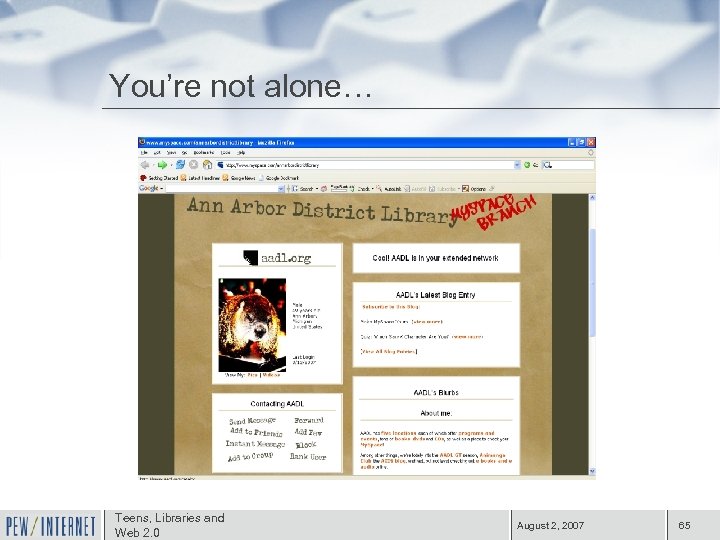This screenshot has width=720, height=540.
Task: Open the Tools menu
Action: [225, 152]
